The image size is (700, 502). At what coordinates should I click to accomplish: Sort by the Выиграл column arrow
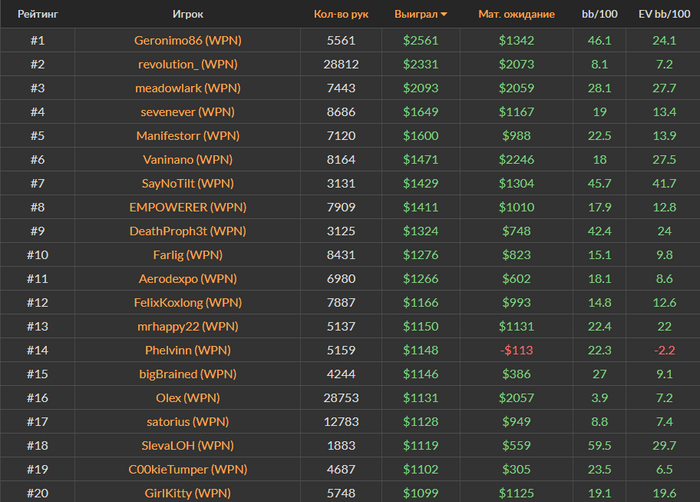click(444, 14)
